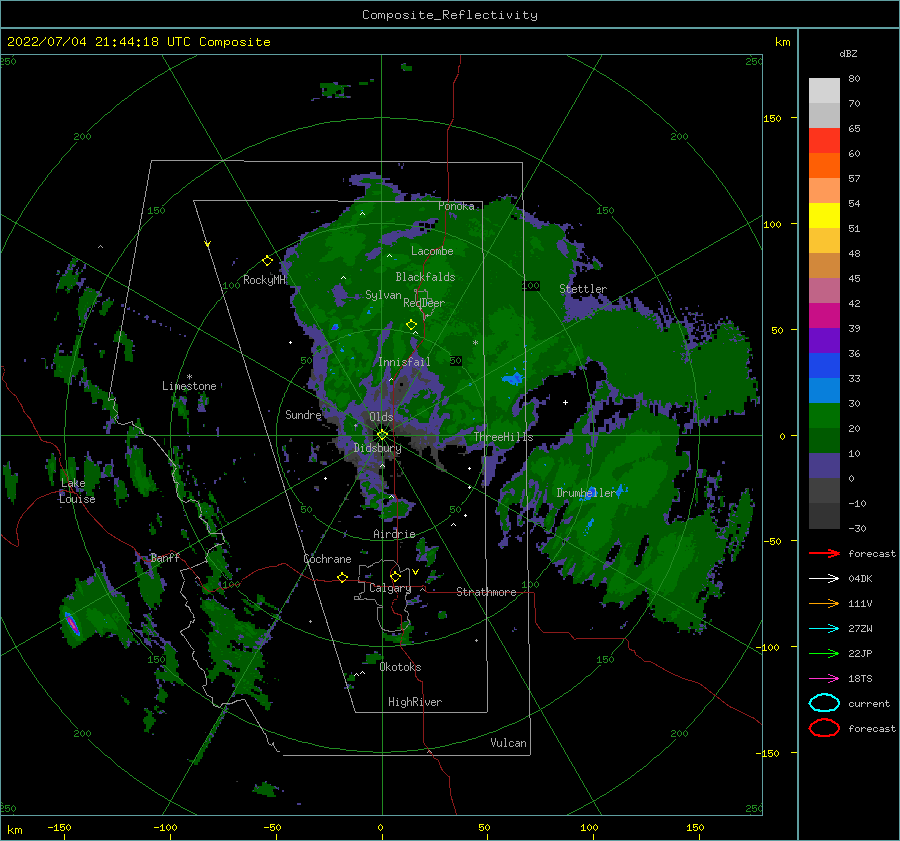This screenshot has width=900, height=841.
Task: Click the cyan 27ZW arrow icon
Action: tap(824, 629)
